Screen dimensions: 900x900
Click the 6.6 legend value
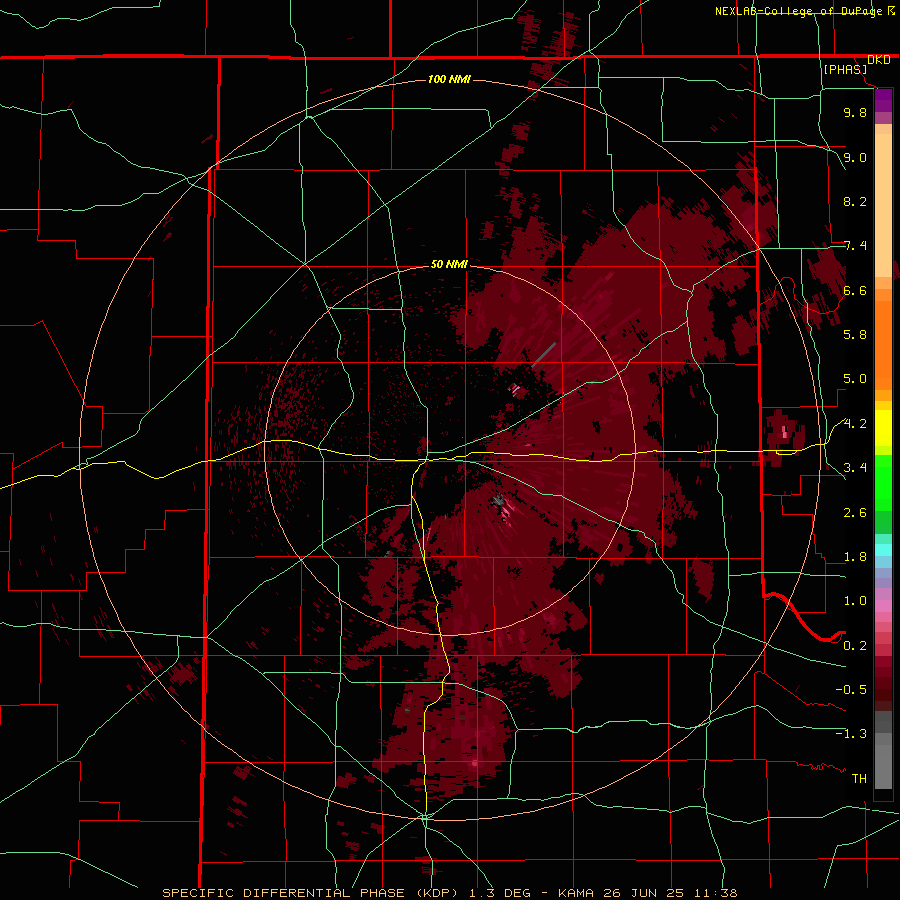(x=855, y=290)
